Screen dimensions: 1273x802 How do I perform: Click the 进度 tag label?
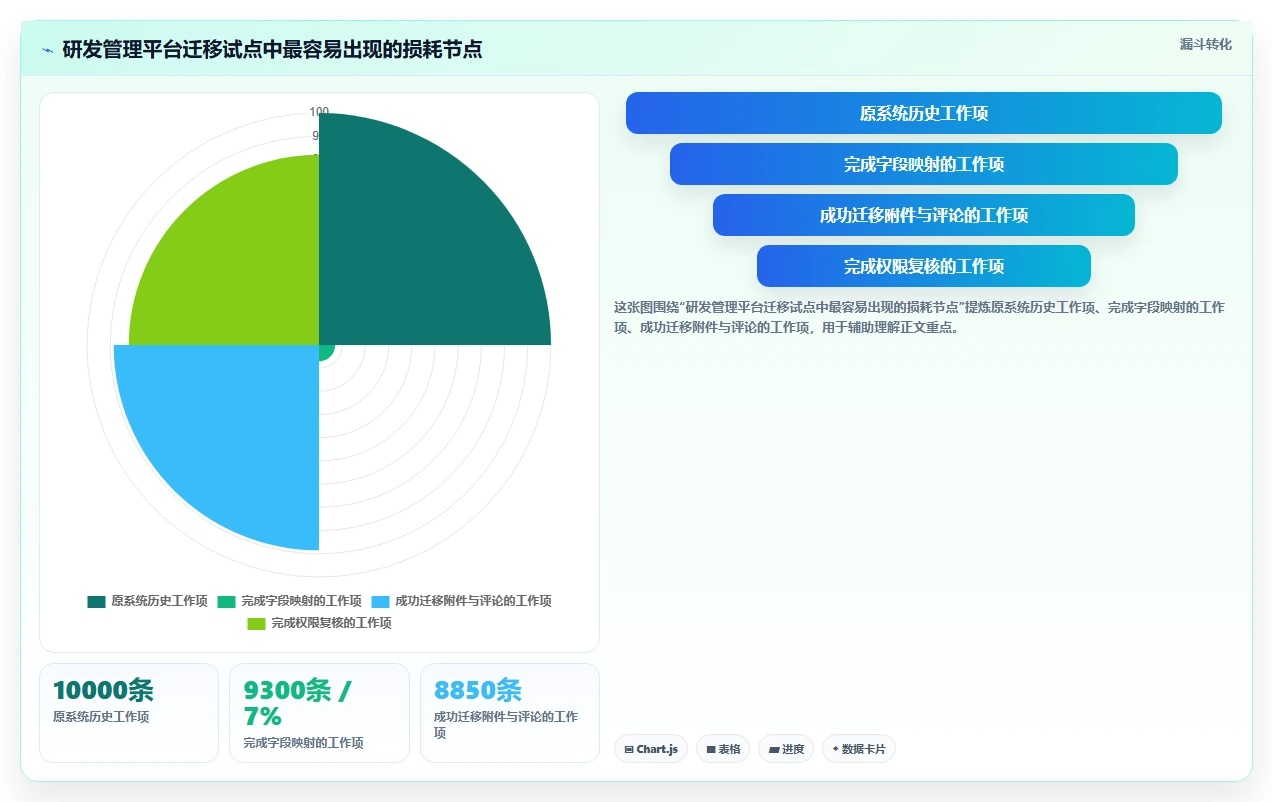coord(793,749)
